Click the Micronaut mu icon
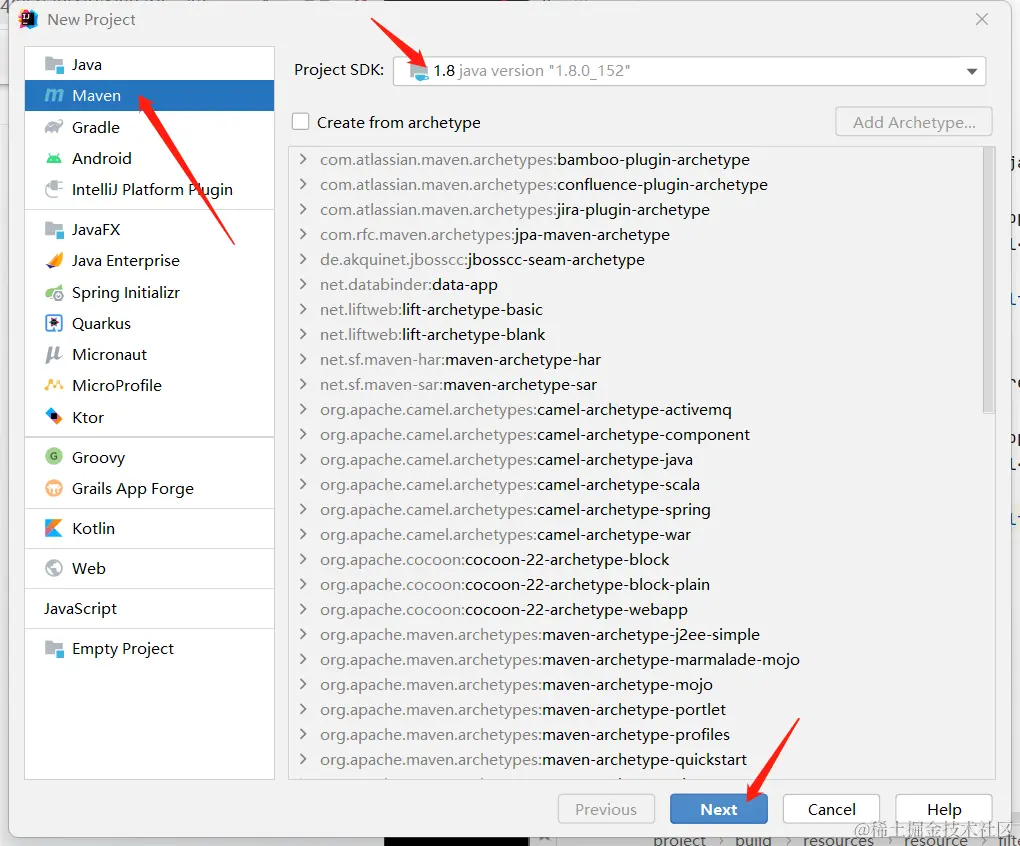Image resolution: width=1020 pixels, height=846 pixels. coord(54,354)
